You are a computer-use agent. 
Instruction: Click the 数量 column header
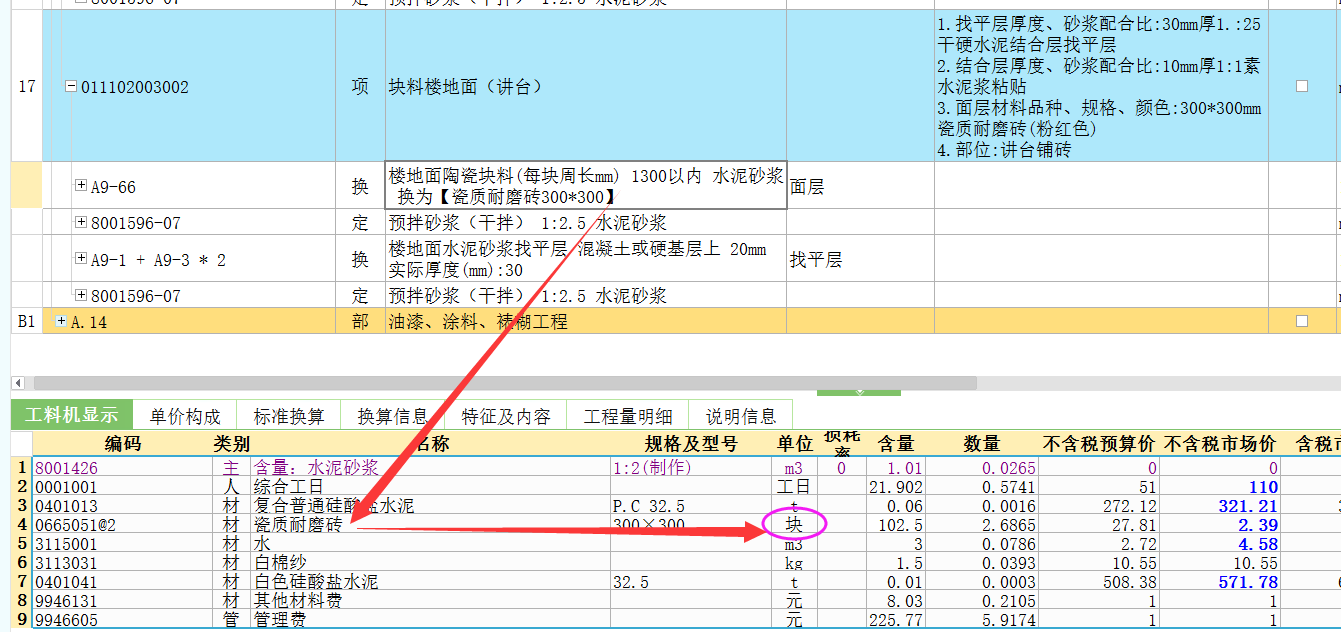click(x=983, y=444)
